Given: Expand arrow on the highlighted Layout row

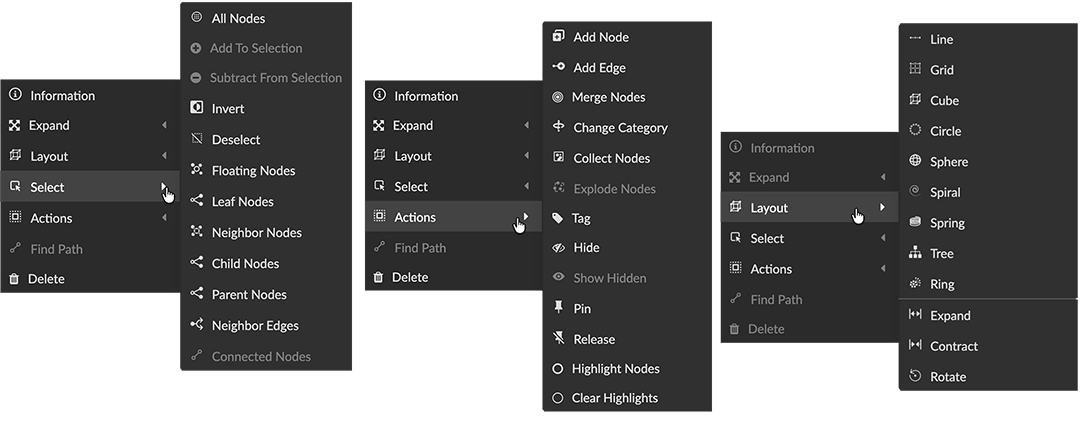Looking at the screenshot, I should tap(882, 207).
